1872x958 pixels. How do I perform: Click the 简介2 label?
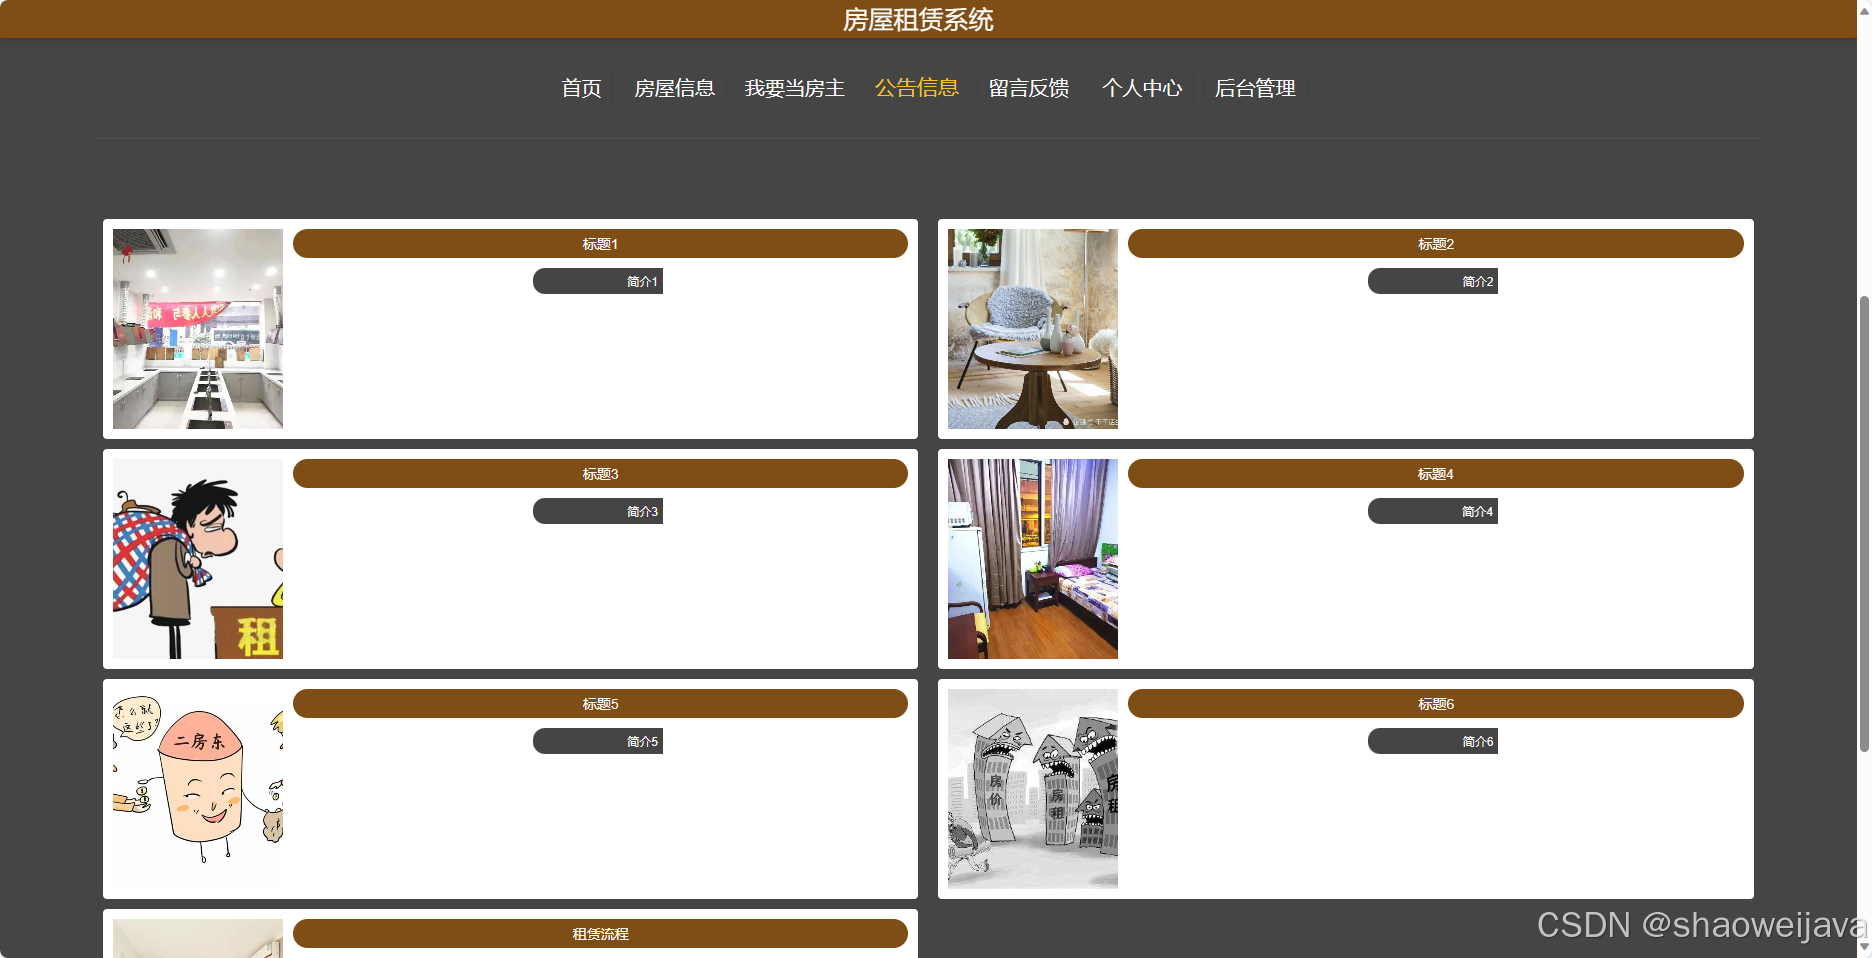[1433, 281]
